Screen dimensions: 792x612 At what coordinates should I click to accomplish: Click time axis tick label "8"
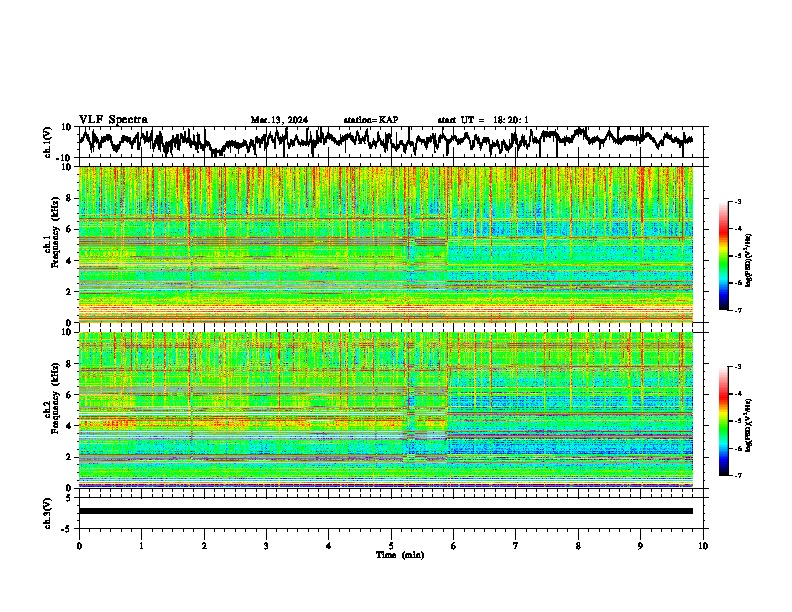578,546
